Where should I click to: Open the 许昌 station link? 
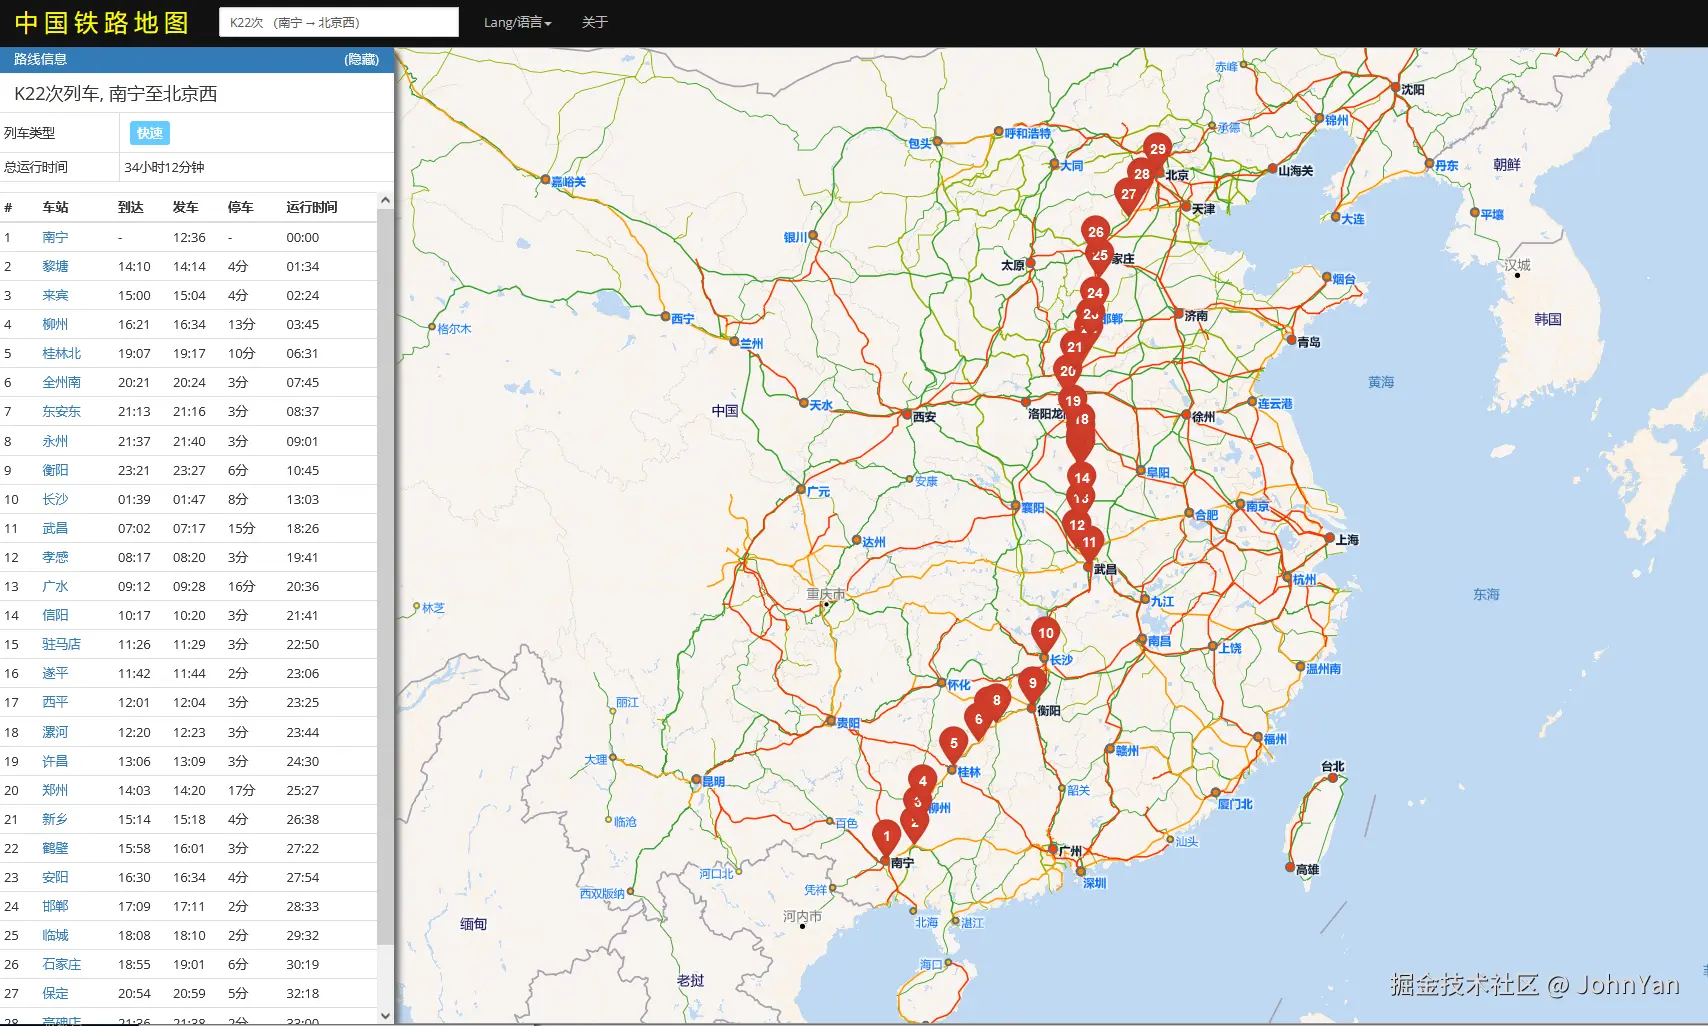coord(55,762)
